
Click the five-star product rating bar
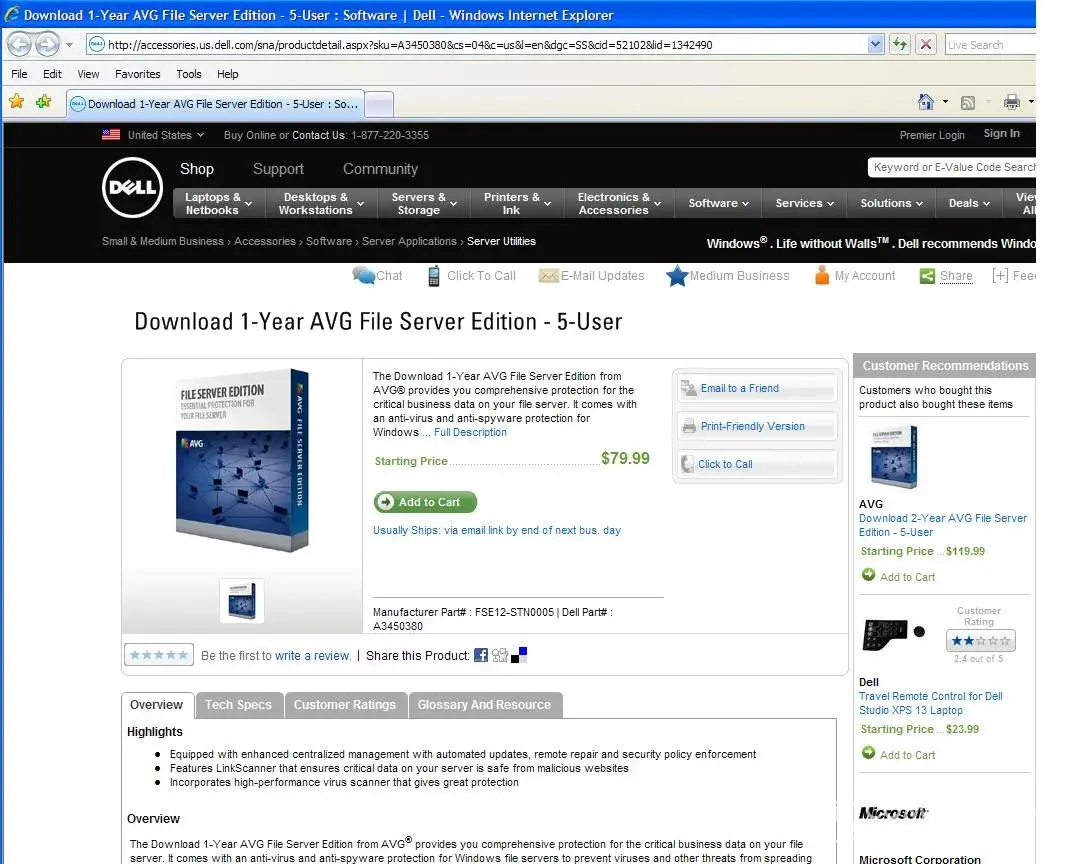pyautogui.click(x=159, y=655)
